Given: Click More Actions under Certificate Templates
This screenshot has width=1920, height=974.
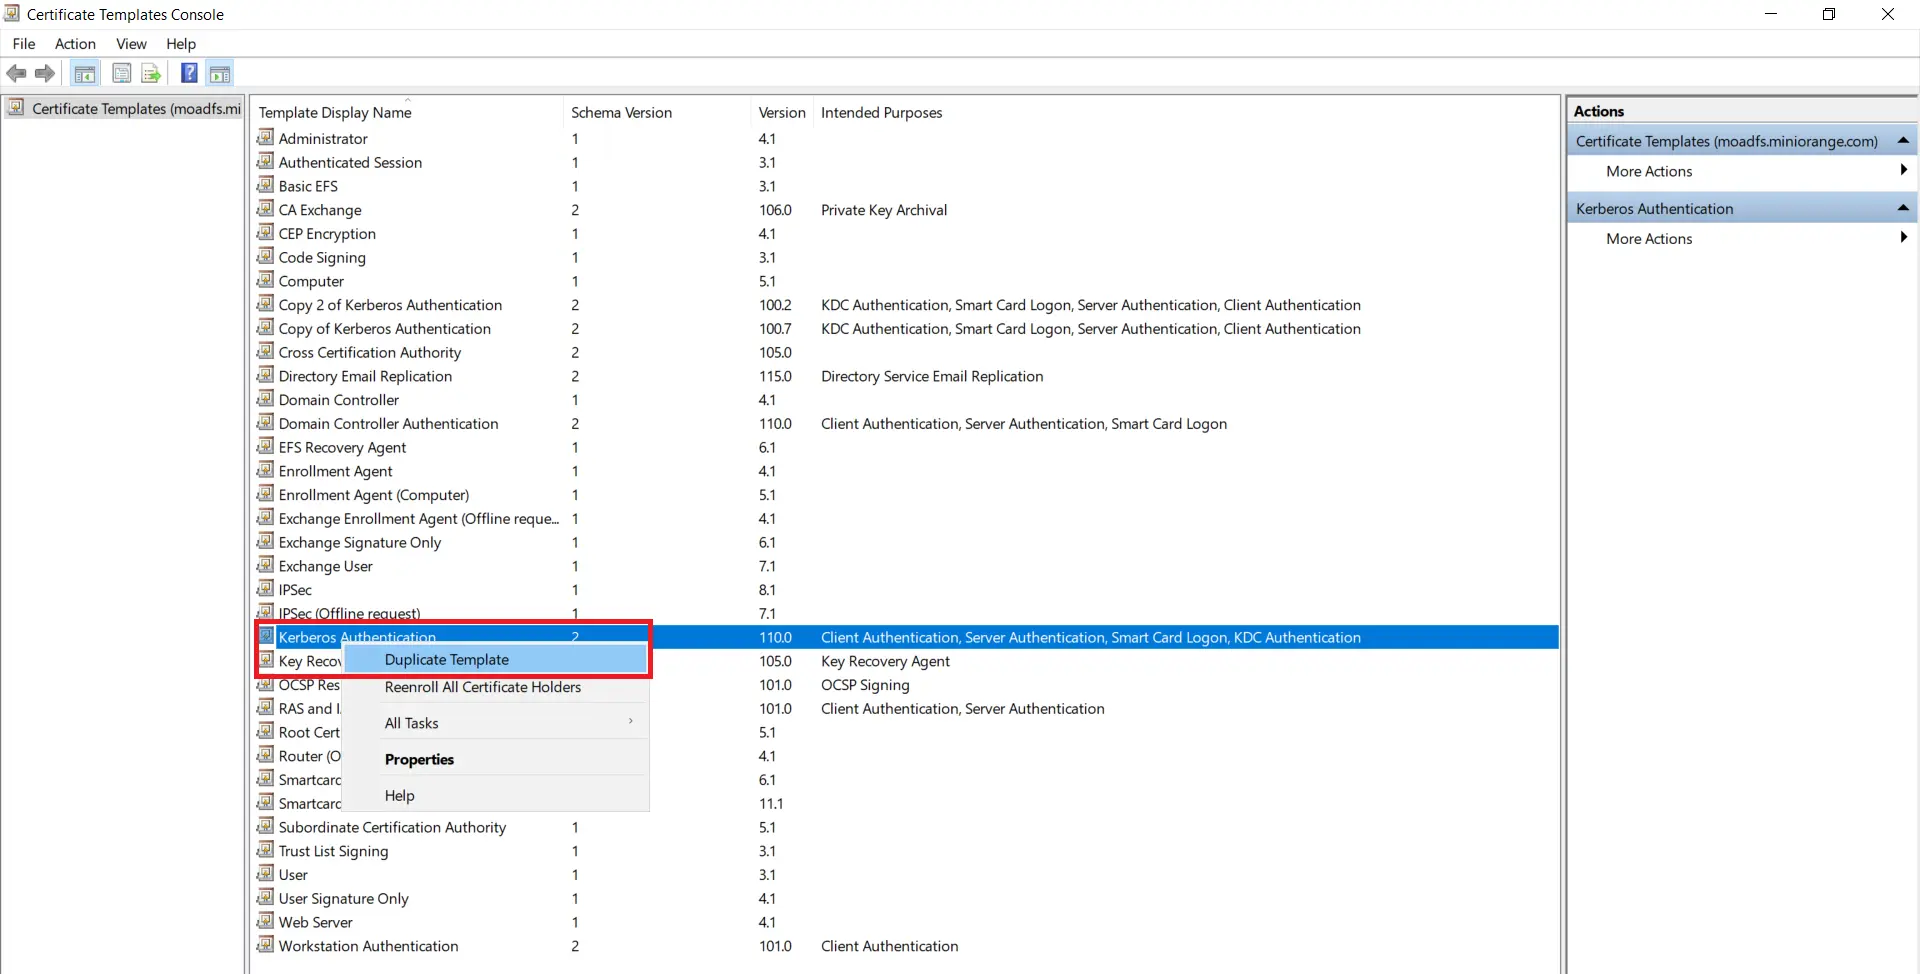Looking at the screenshot, I should [1650, 170].
